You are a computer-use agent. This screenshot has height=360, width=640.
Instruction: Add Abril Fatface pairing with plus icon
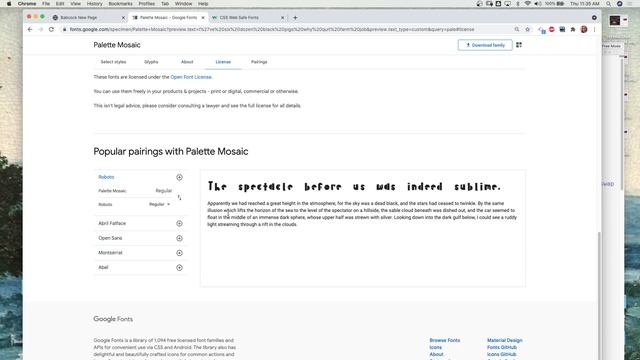[x=179, y=223]
